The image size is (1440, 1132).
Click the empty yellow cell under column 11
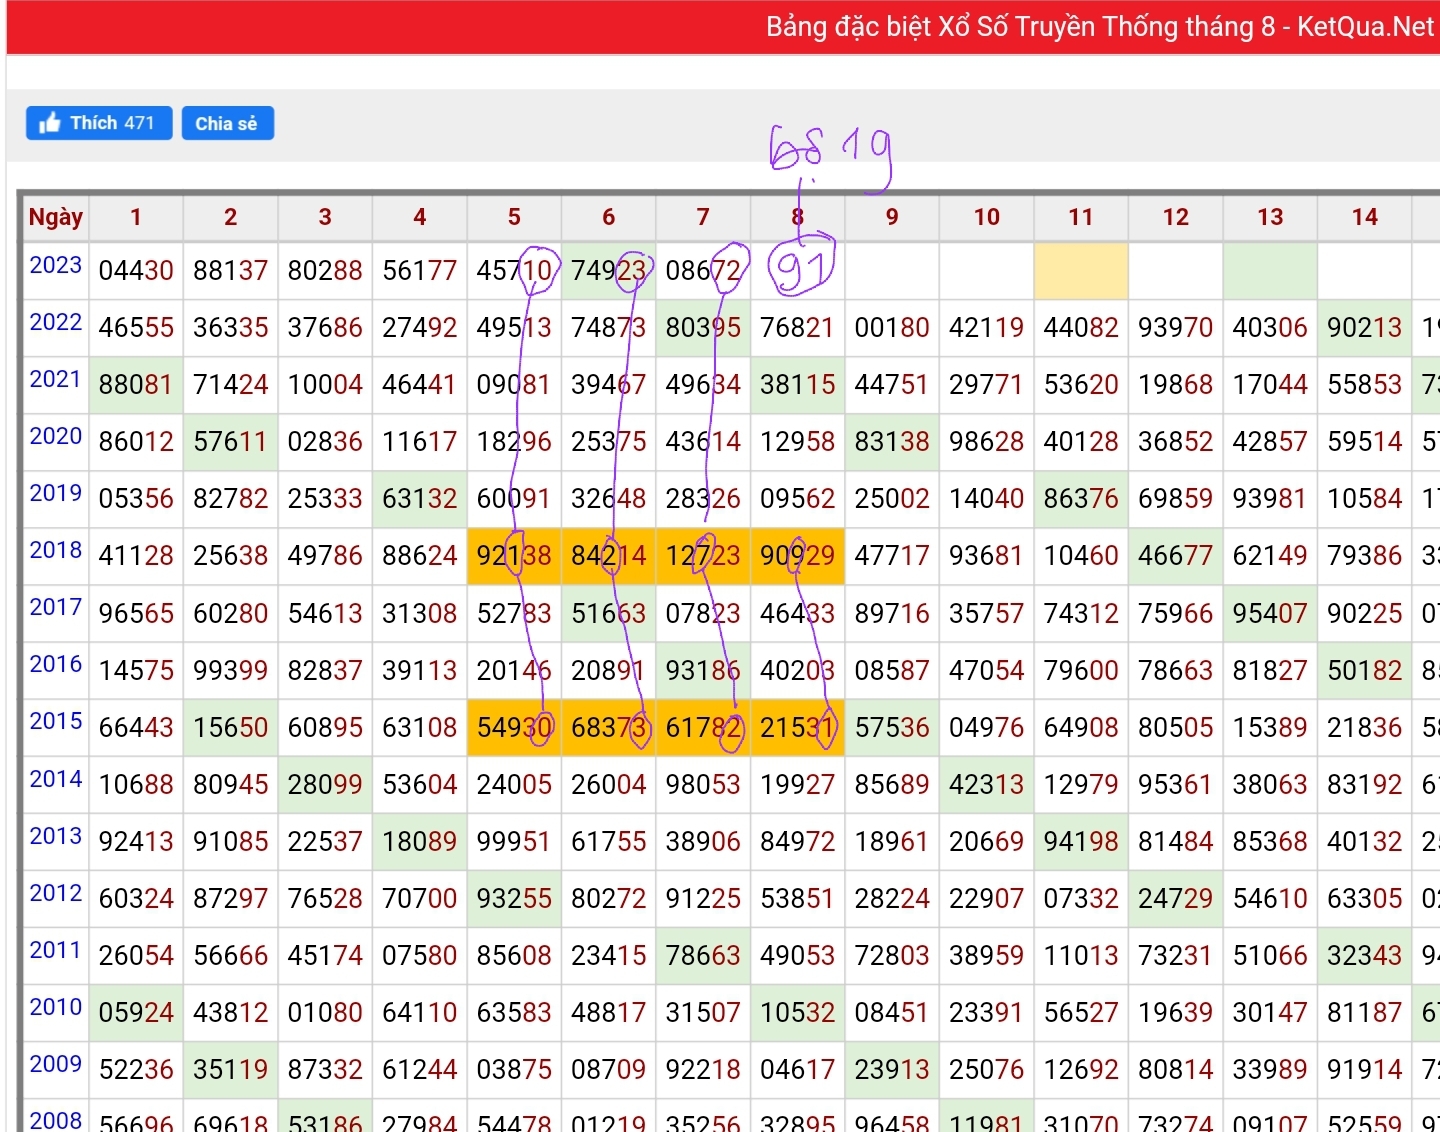(x=1081, y=270)
